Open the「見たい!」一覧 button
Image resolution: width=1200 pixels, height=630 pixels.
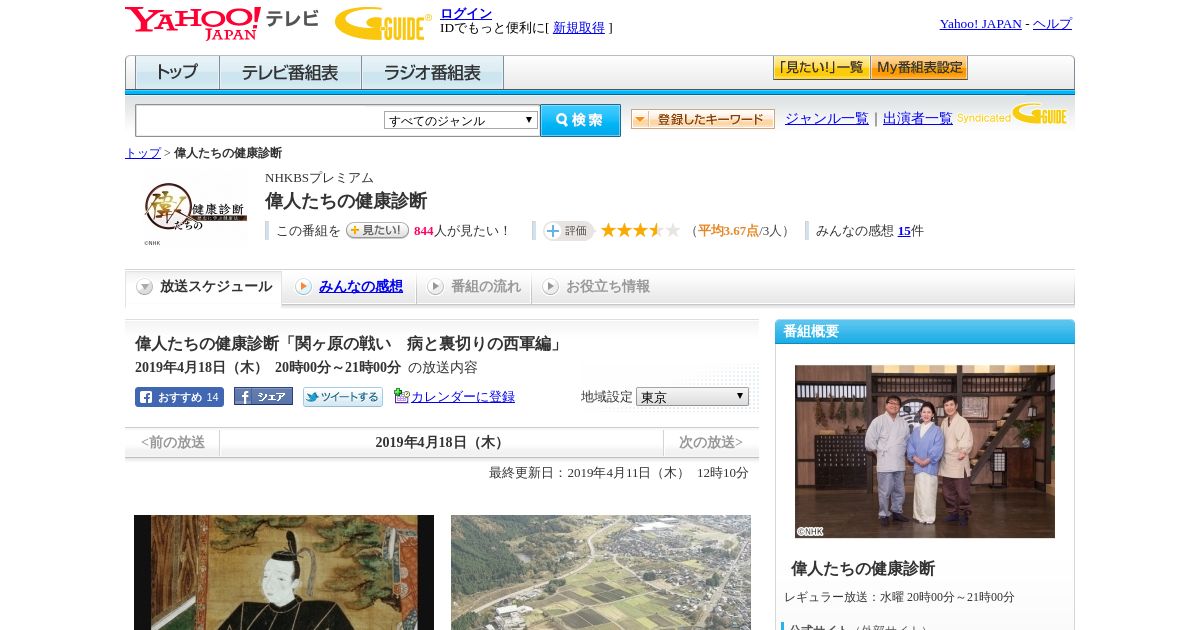(x=821, y=68)
